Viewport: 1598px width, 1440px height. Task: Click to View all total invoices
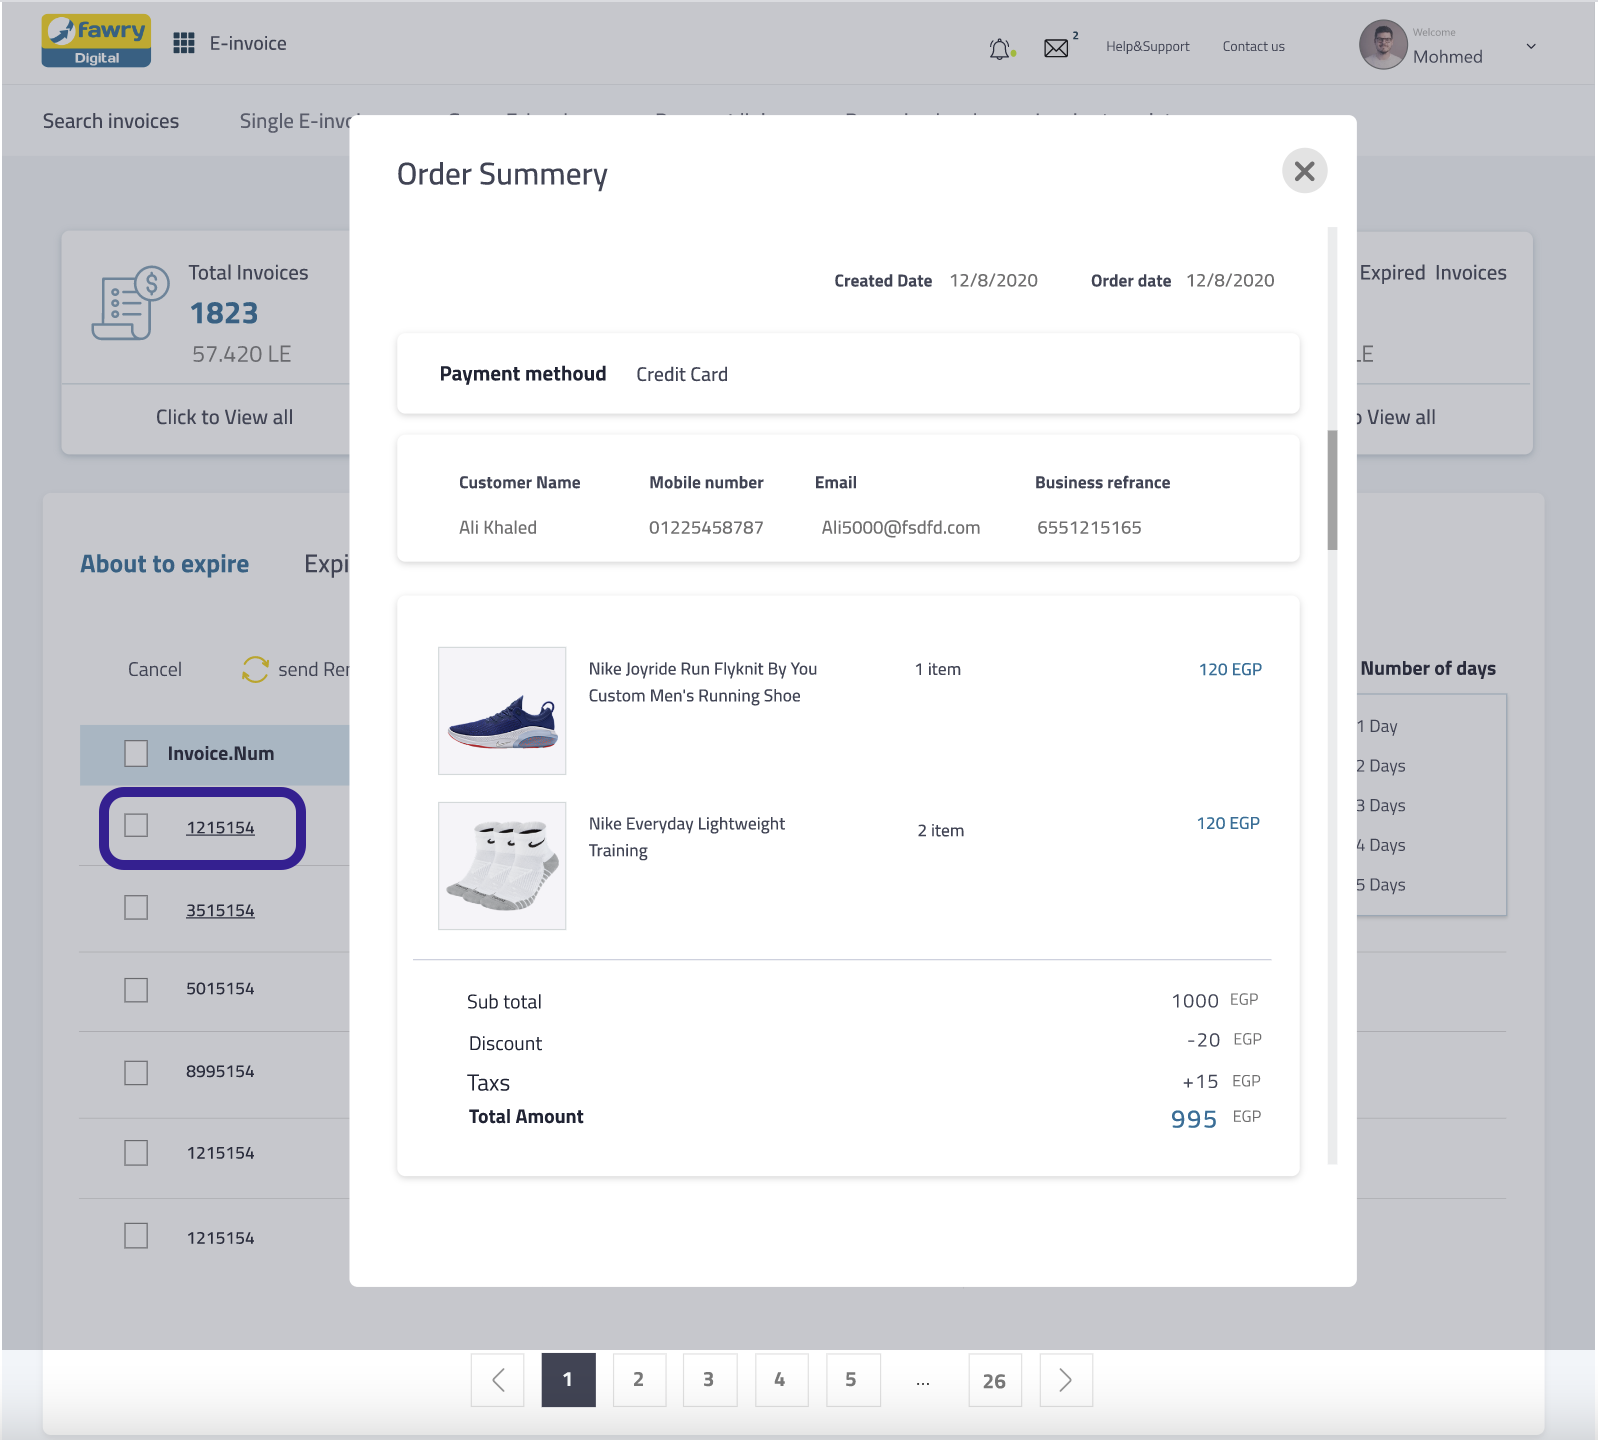point(224,417)
